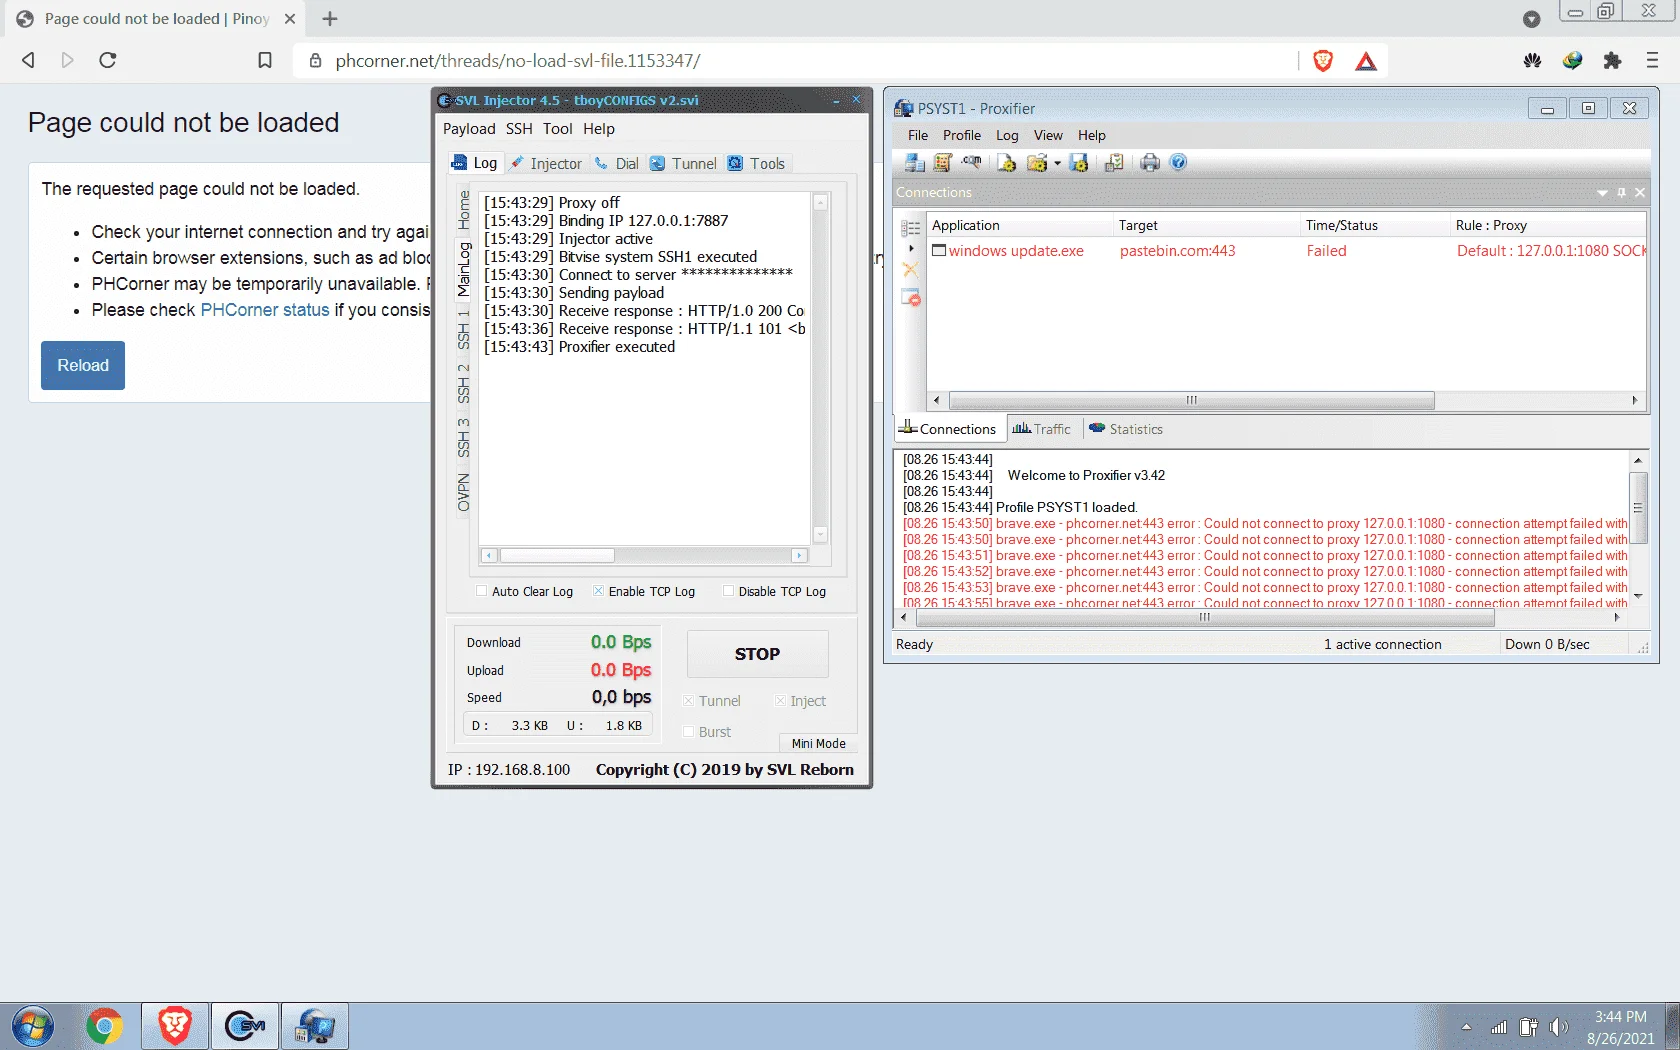Follow the PHCorner status link
This screenshot has height=1050, width=1680.
tap(265, 310)
